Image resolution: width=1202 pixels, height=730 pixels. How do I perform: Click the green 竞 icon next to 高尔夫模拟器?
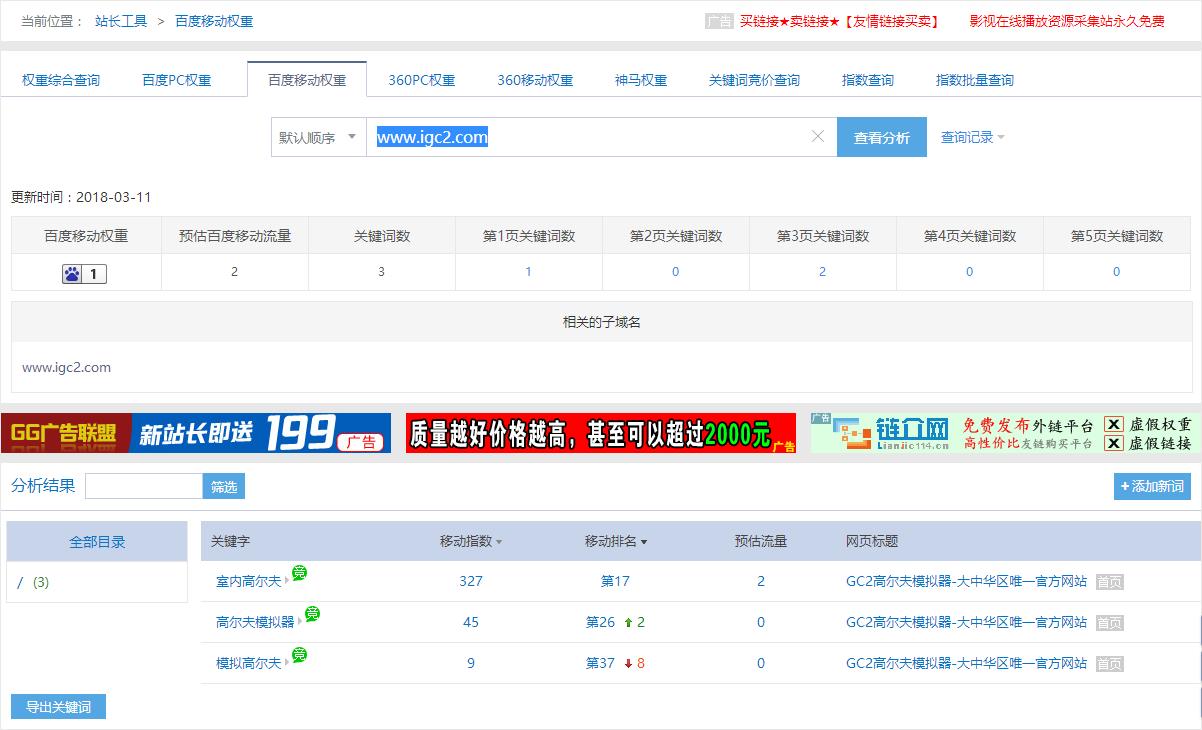click(x=312, y=613)
